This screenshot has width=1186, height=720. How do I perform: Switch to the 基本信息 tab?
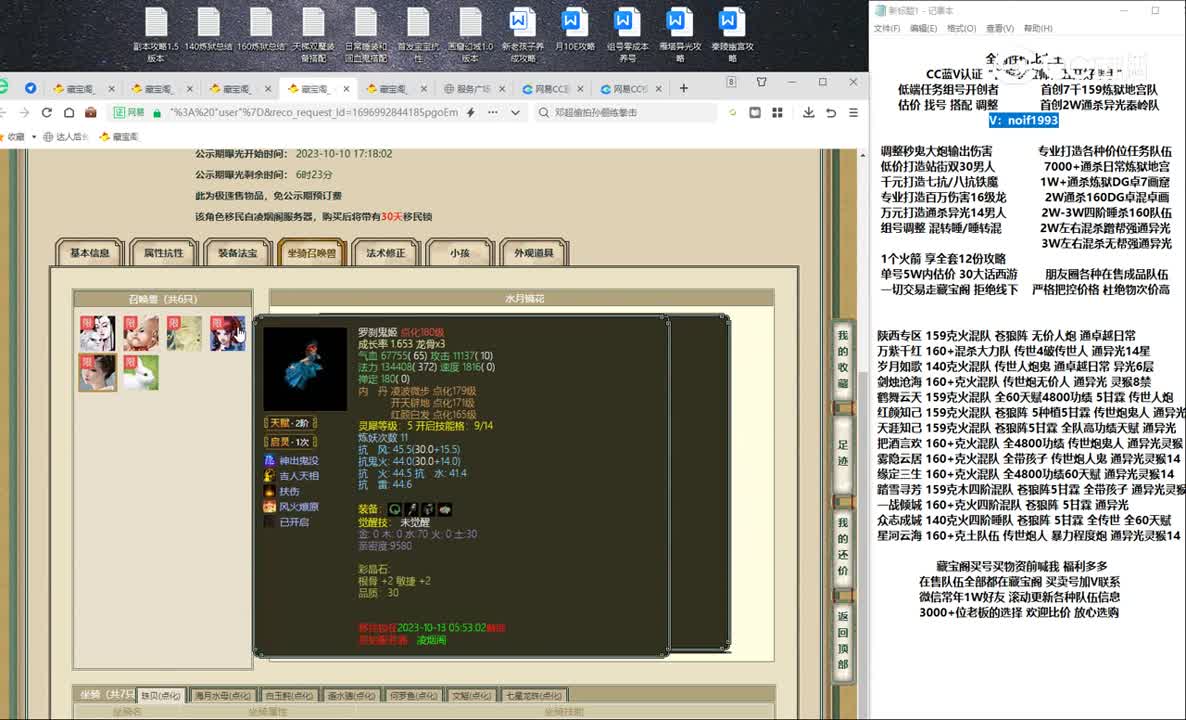tap(90, 253)
